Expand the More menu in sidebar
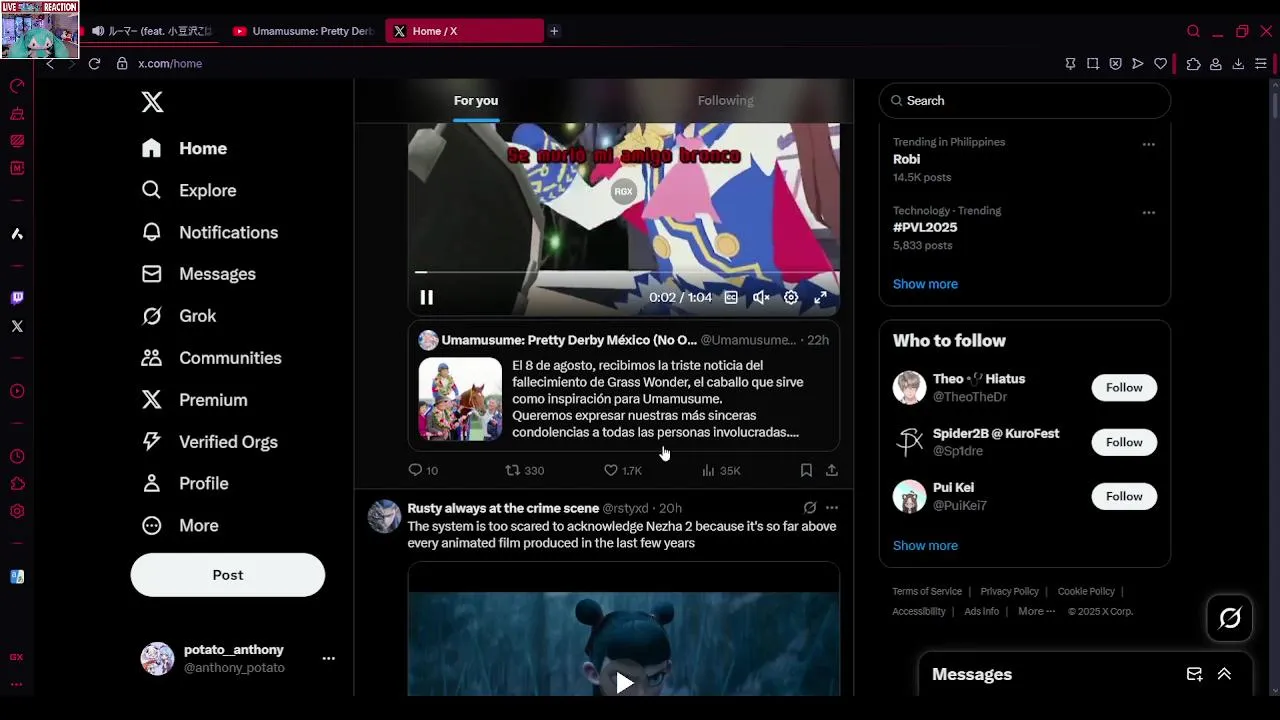 180,525
